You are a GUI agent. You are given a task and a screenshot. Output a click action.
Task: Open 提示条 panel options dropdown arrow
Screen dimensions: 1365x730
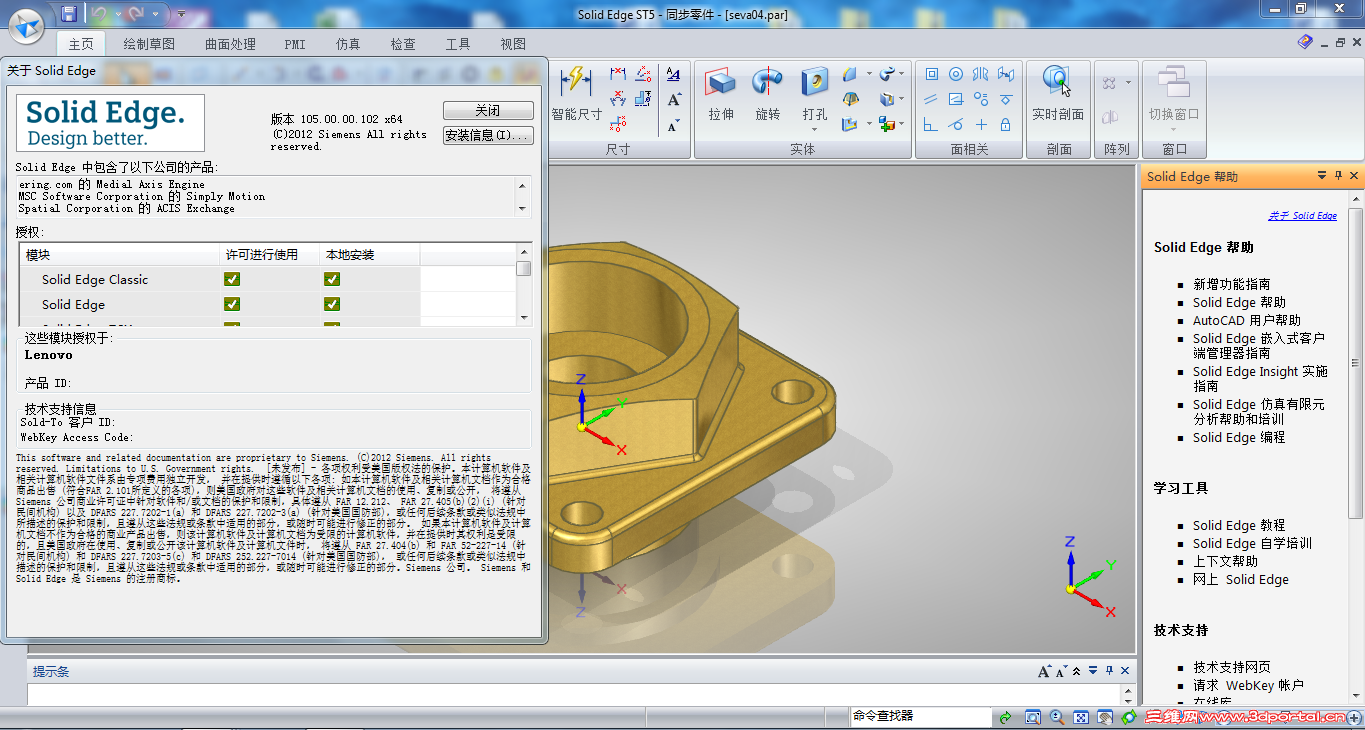tap(1093, 671)
